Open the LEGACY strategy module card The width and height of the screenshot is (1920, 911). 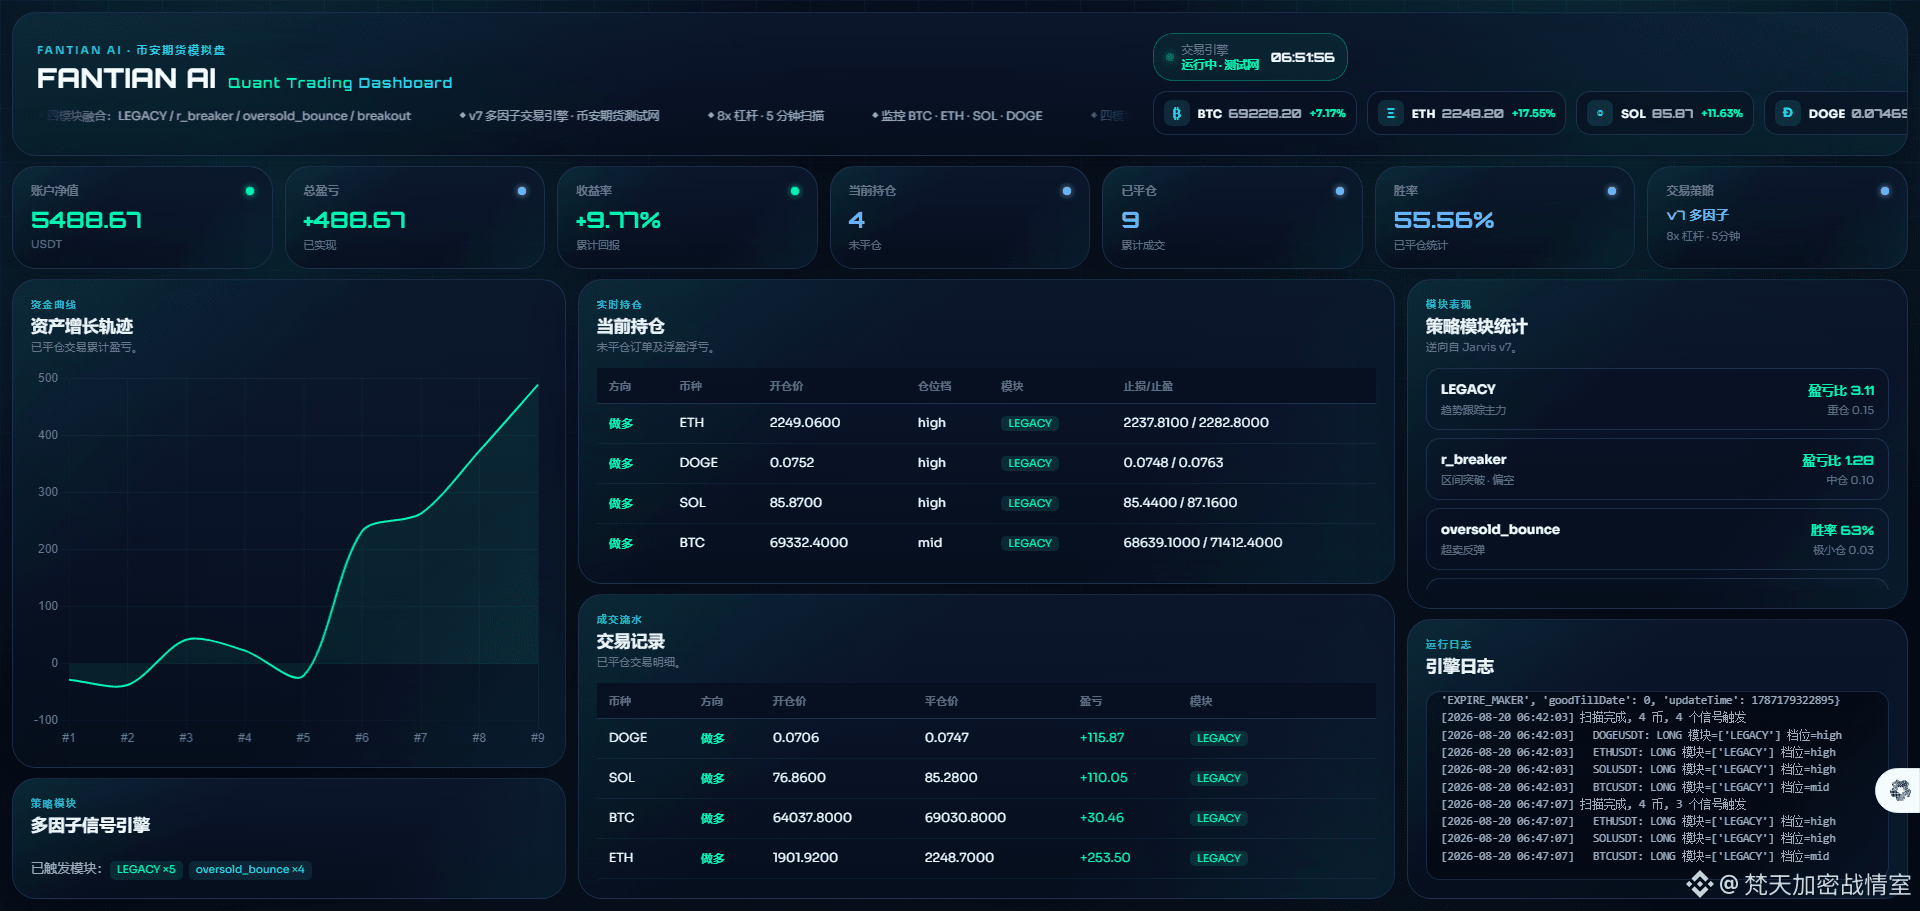tap(1657, 399)
